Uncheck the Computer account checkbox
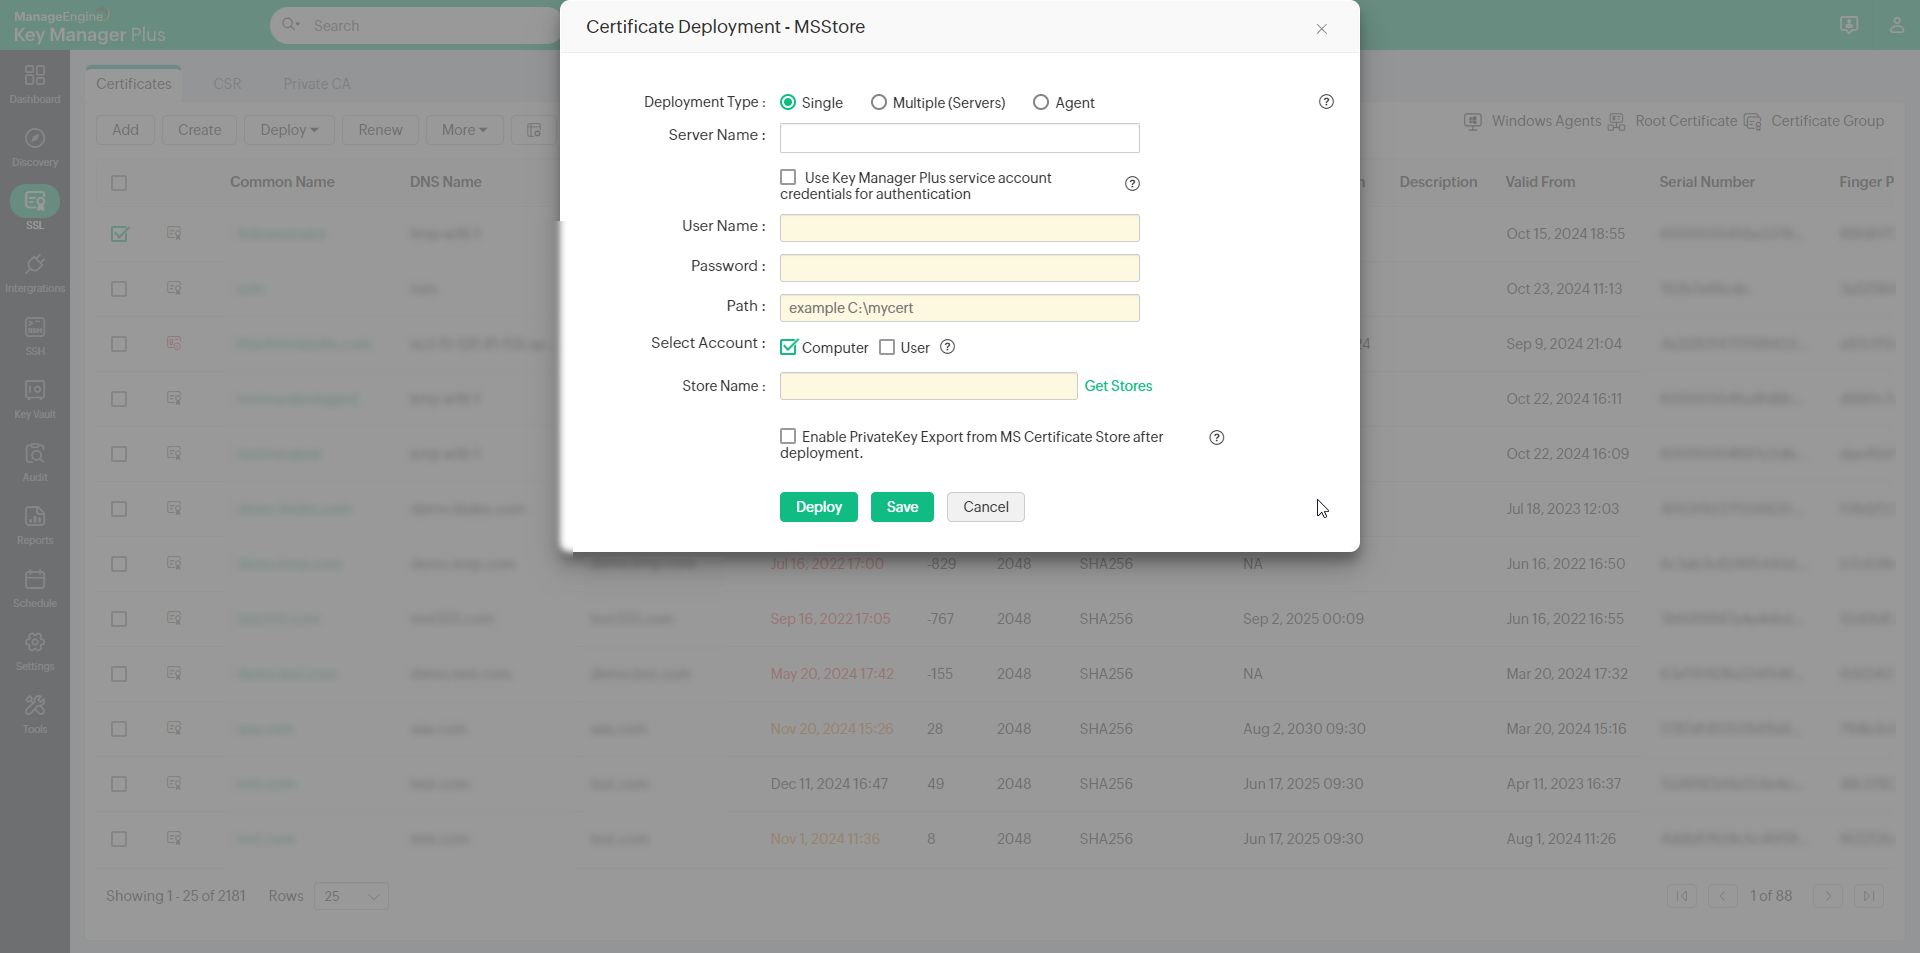Screen dimensions: 1920x953 789,347
